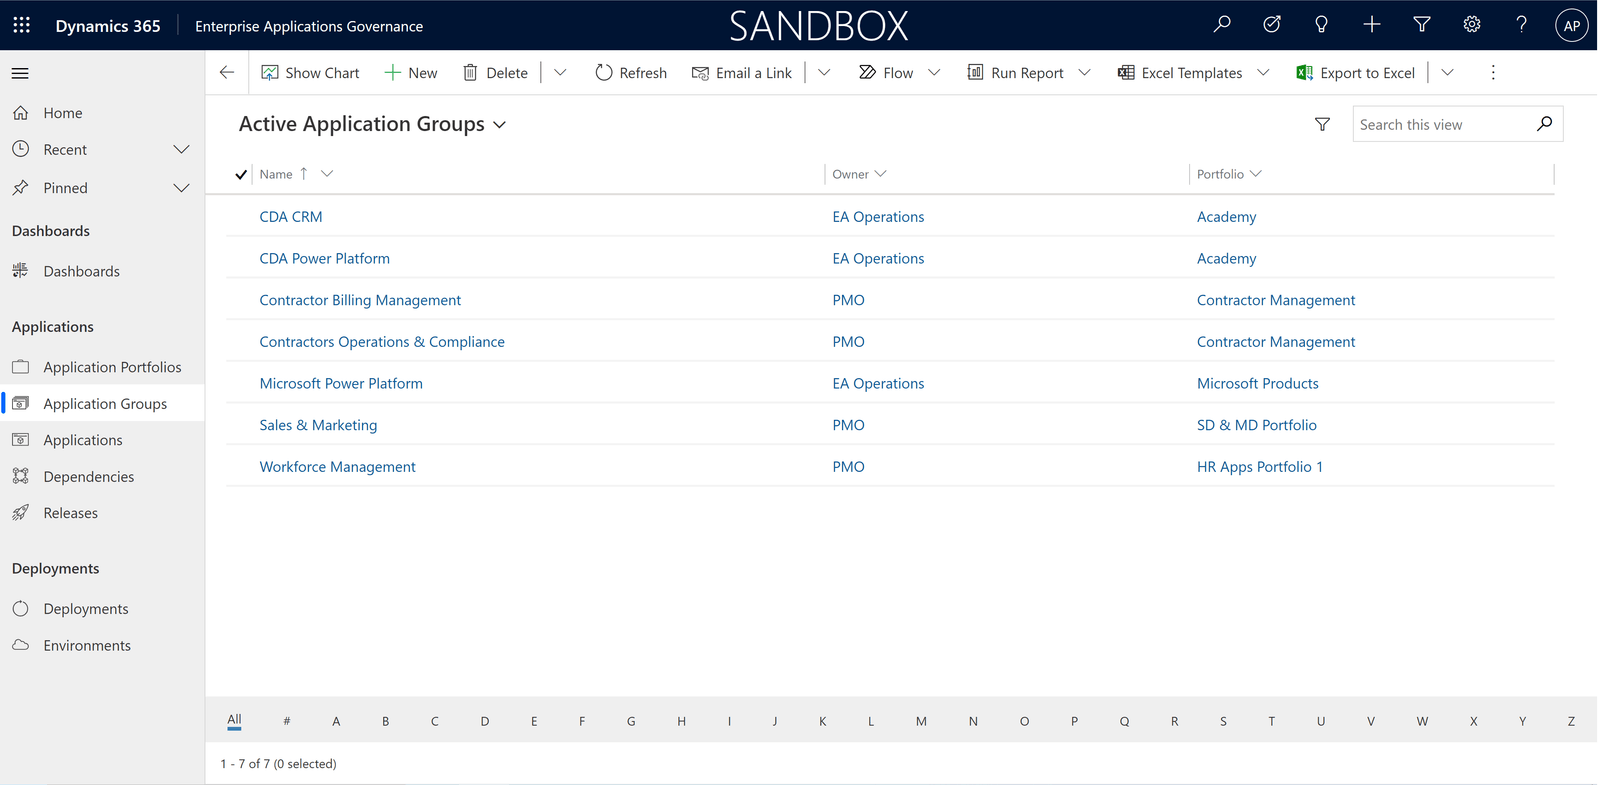Open the task flow checkmark-circle icon
This screenshot has width=1600, height=785.
[1272, 25]
